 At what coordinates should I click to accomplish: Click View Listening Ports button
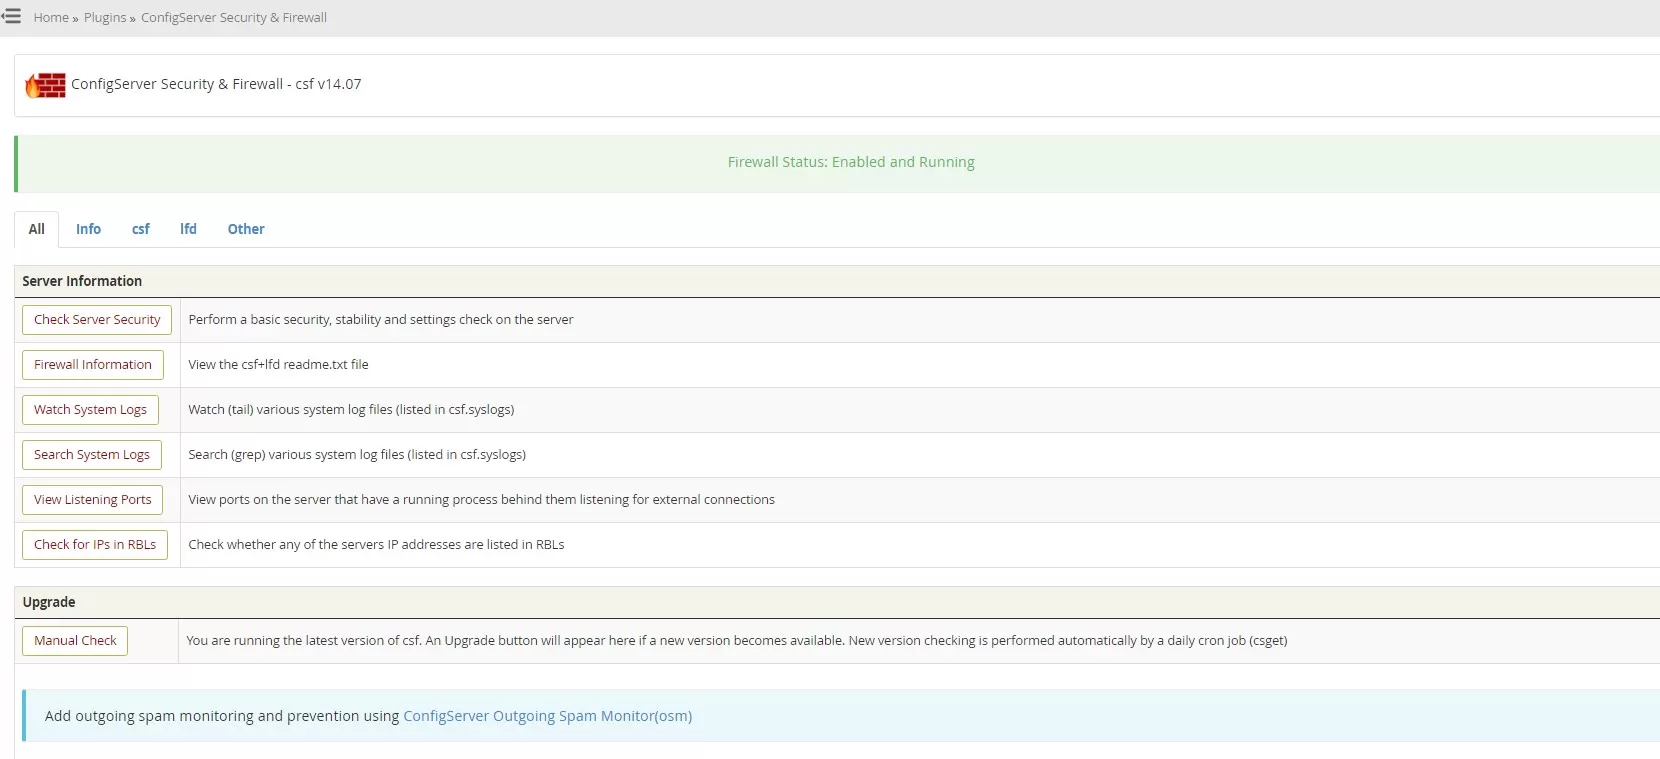(93, 500)
